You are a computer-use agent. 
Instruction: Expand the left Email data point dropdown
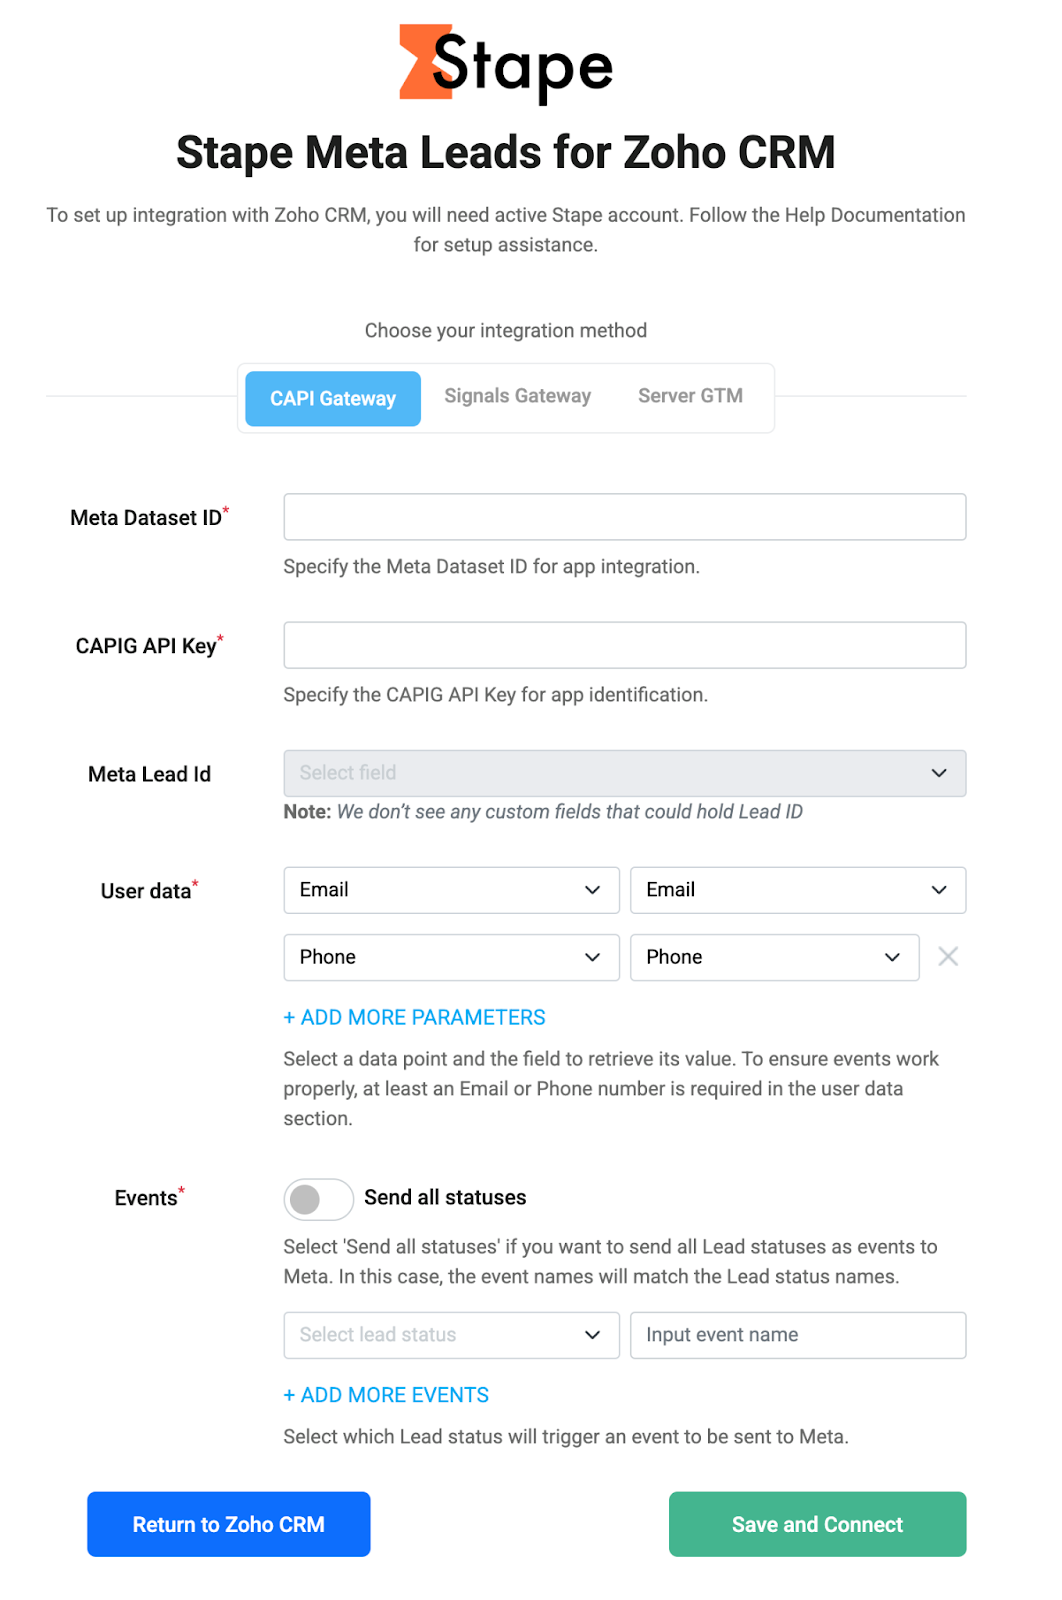pyautogui.click(x=451, y=890)
